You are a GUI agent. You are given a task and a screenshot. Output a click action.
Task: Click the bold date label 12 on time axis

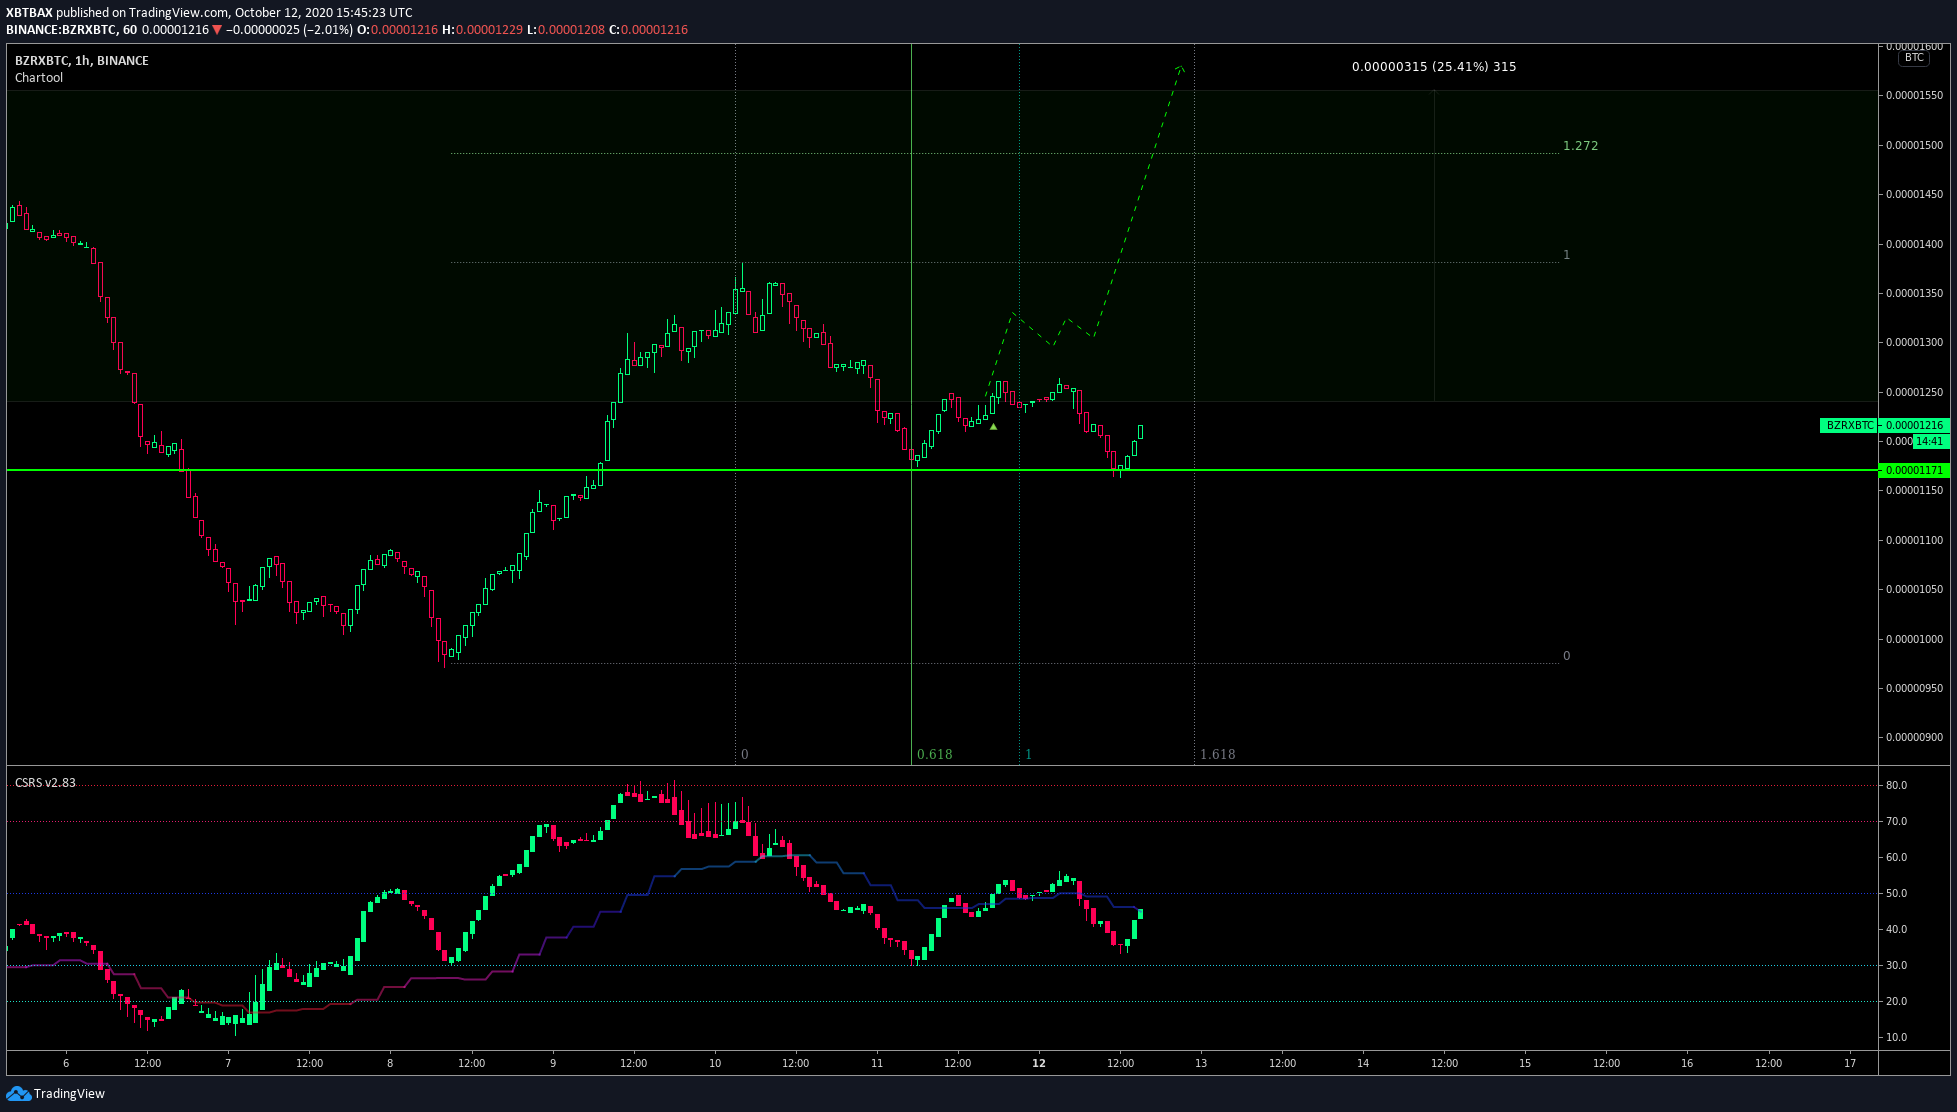click(x=1039, y=1063)
